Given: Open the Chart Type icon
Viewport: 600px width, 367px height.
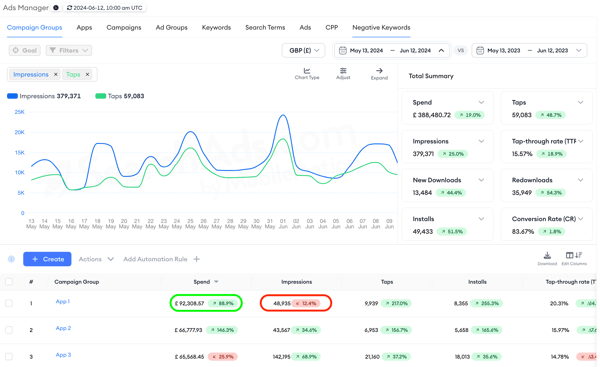Looking at the screenshot, I should (x=307, y=71).
